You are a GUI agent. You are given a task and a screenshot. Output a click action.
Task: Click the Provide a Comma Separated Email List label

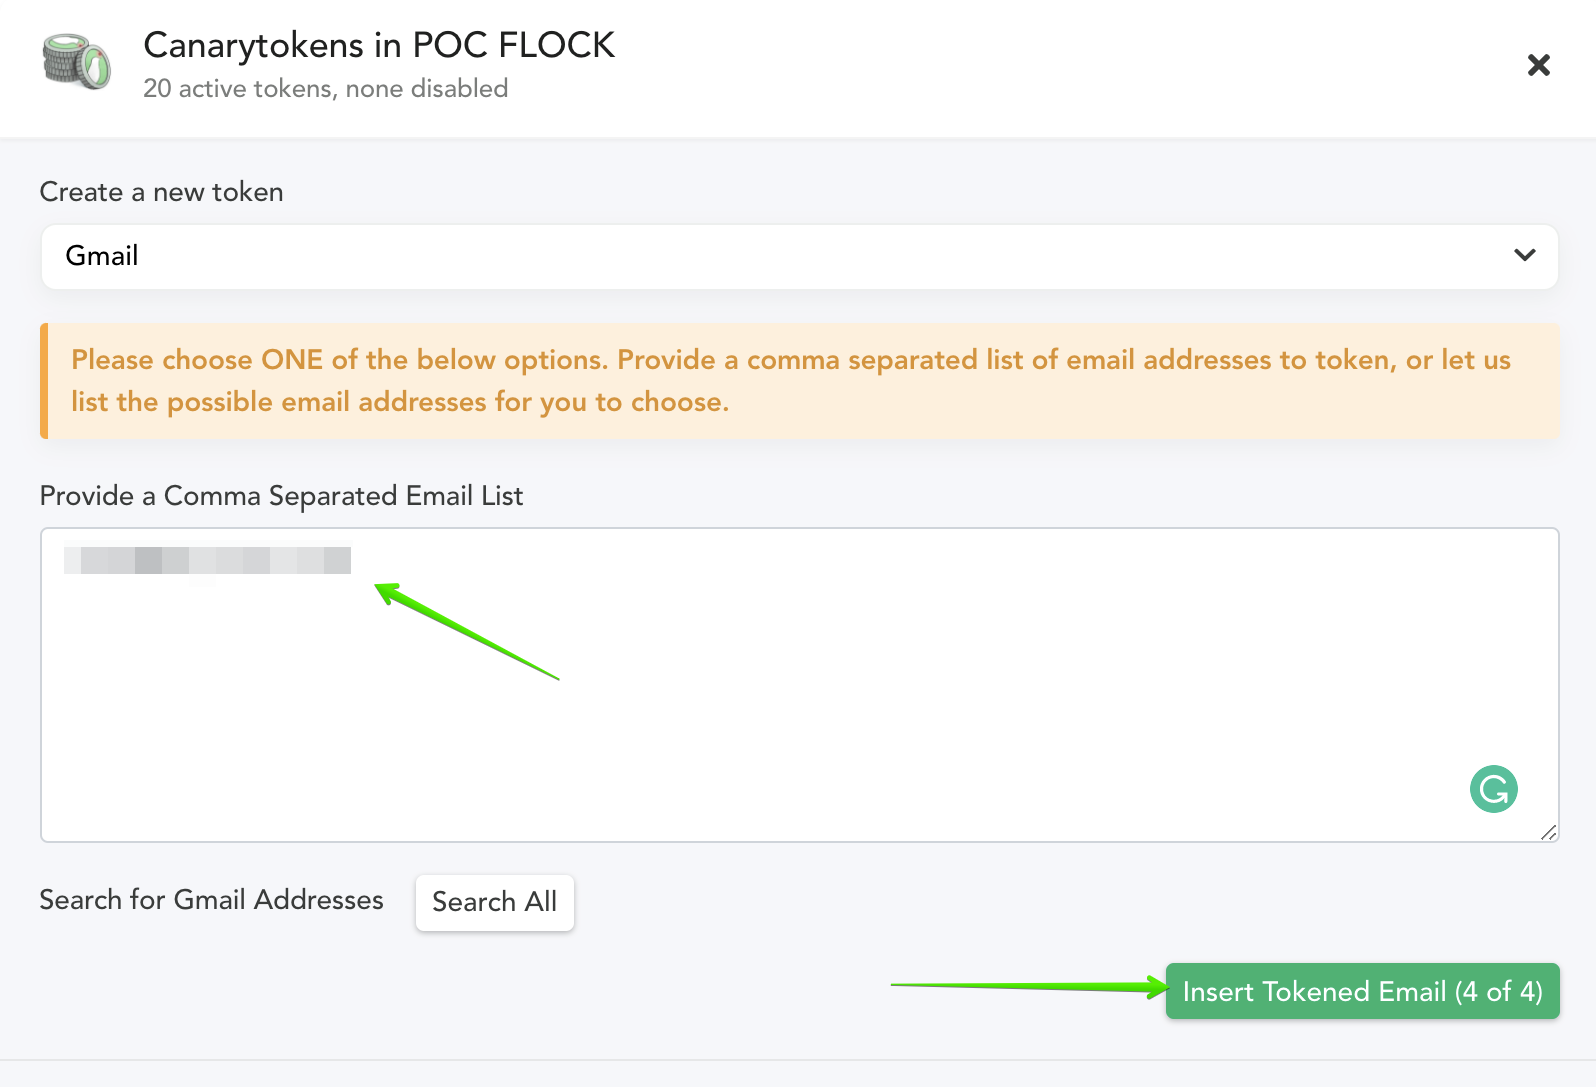tap(281, 496)
